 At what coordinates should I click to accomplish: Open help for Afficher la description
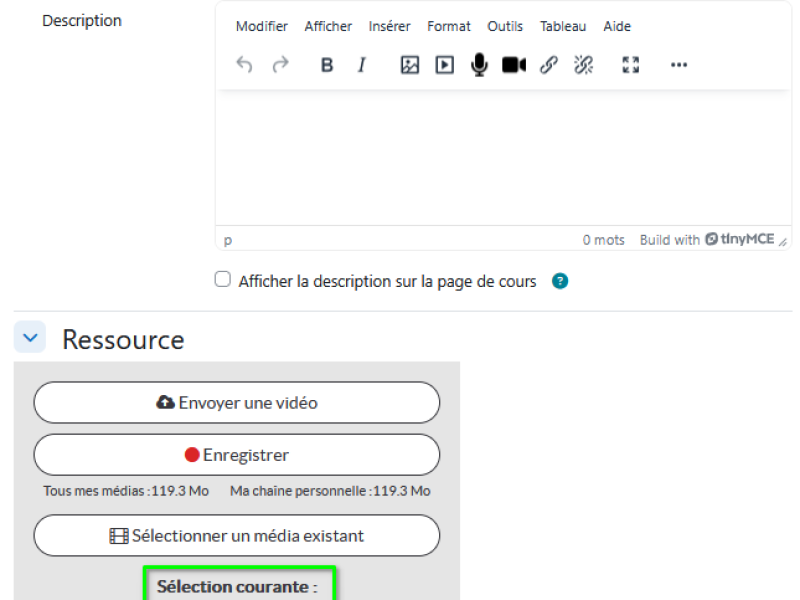[x=560, y=281]
